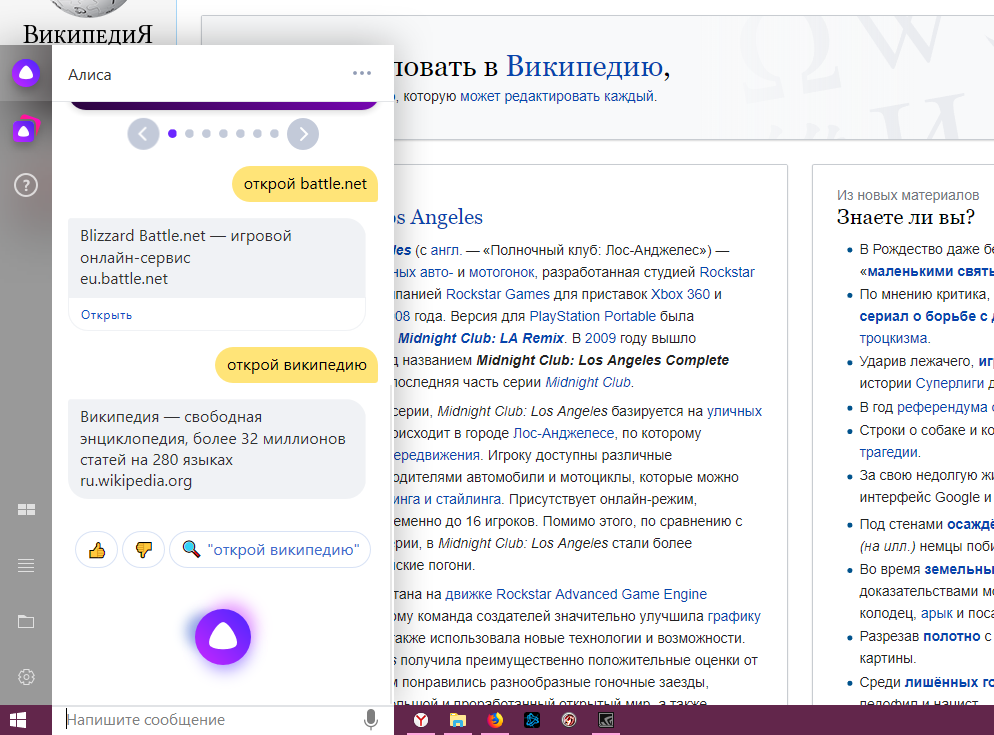Follow the "Лос-Анджелесе" link
Viewport: 994px width, 735px height.
564,433
